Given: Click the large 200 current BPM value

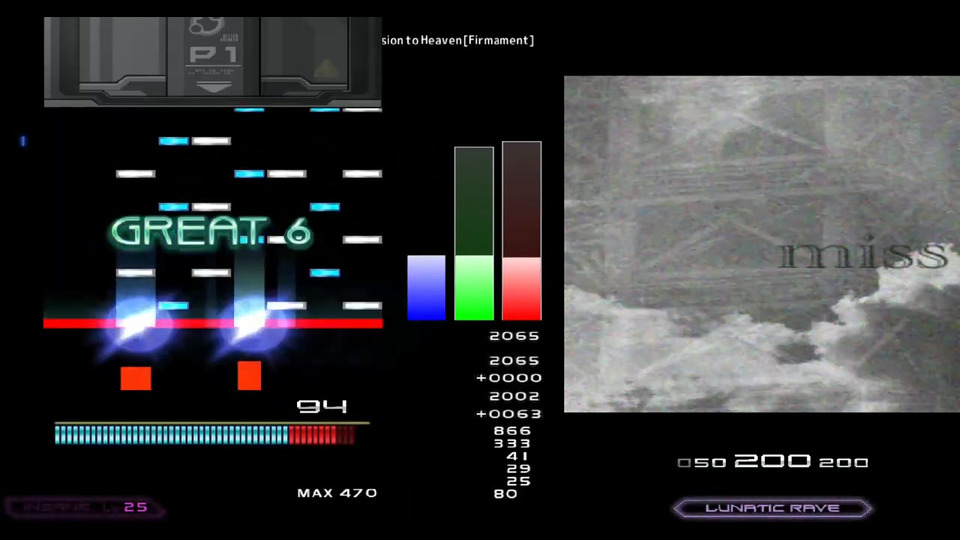Looking at the screenshot, I should (x=773, y=460).
